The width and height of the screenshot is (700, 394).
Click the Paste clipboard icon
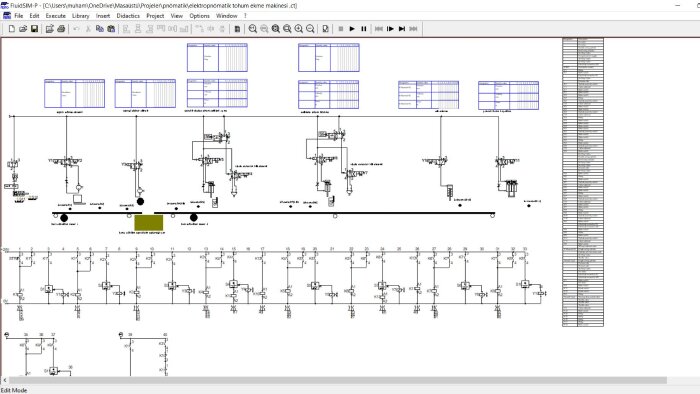coord(111,29)
